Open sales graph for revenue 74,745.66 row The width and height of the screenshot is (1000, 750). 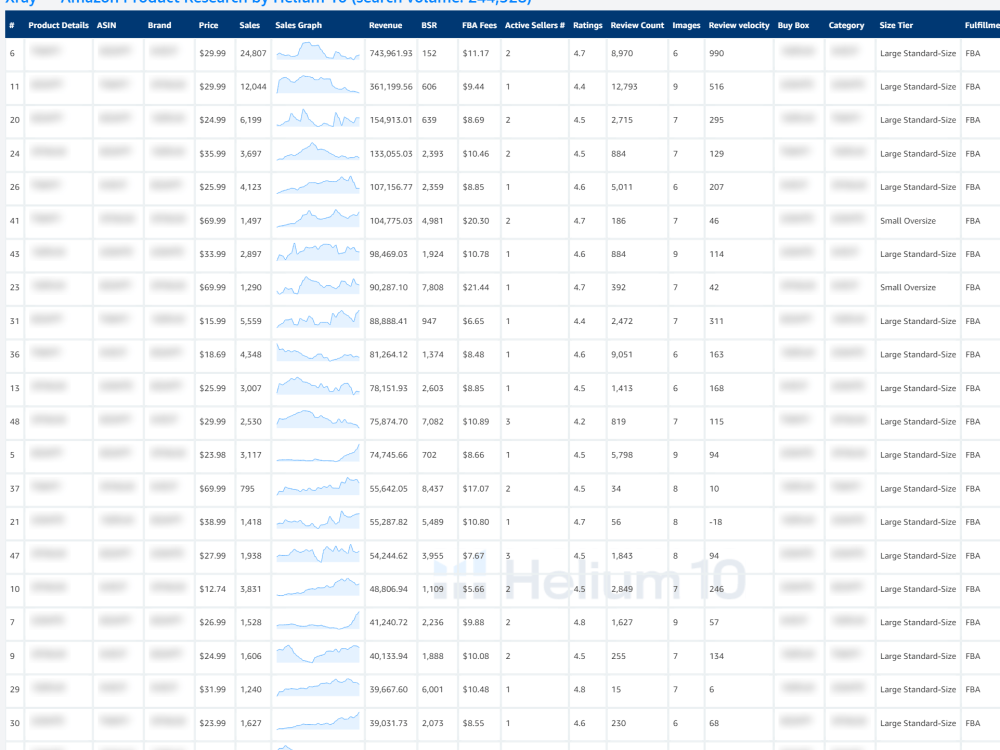coord(318,453)
